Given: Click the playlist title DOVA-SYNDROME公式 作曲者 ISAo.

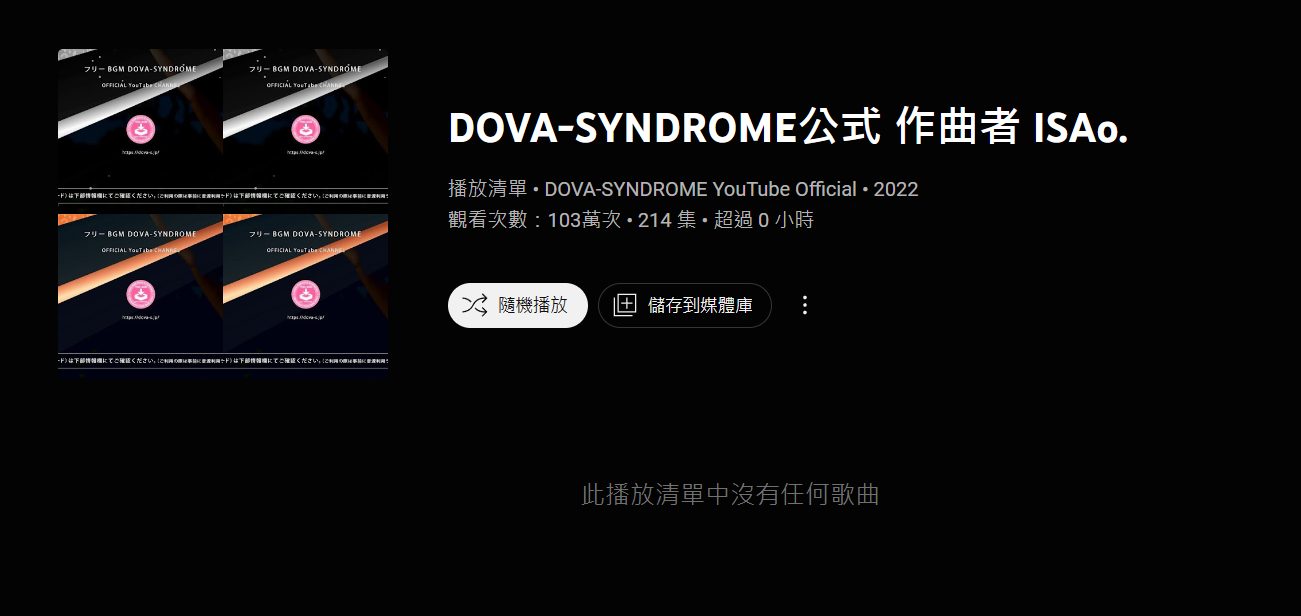Looking at the screenshot, I should click(788, 128).
